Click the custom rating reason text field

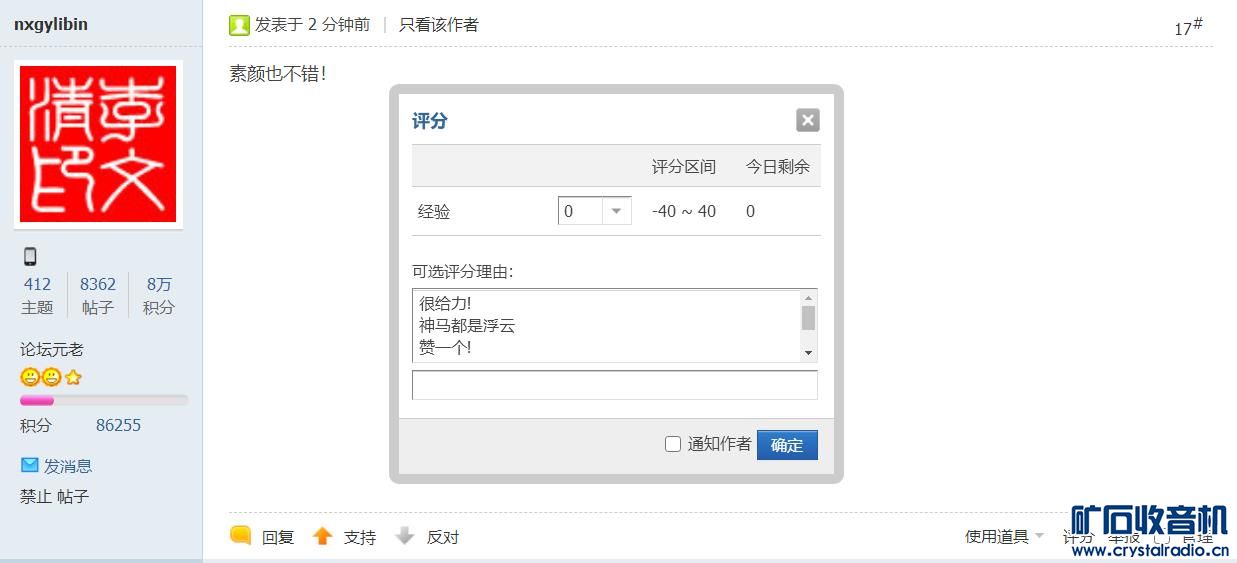click(x=614, y=385)
